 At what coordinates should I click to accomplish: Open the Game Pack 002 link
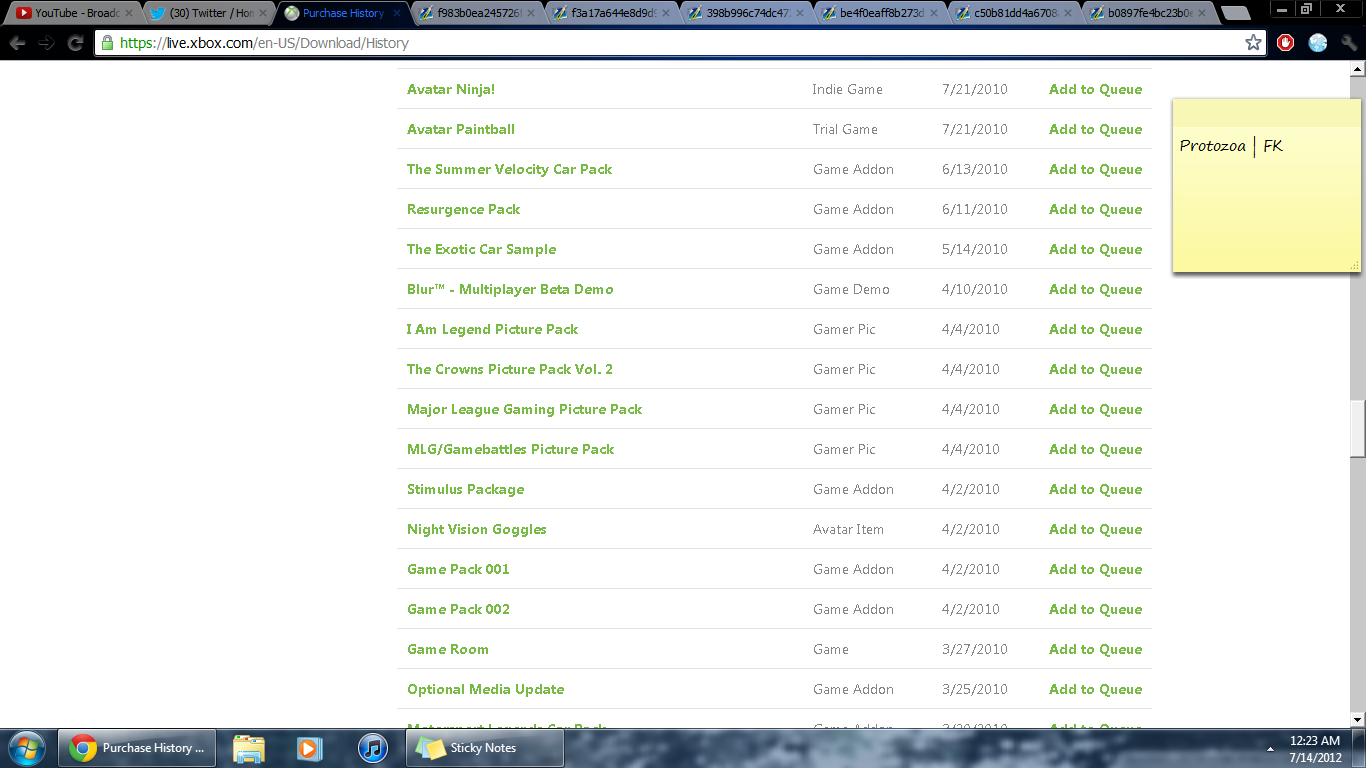(x=458, y=609)
